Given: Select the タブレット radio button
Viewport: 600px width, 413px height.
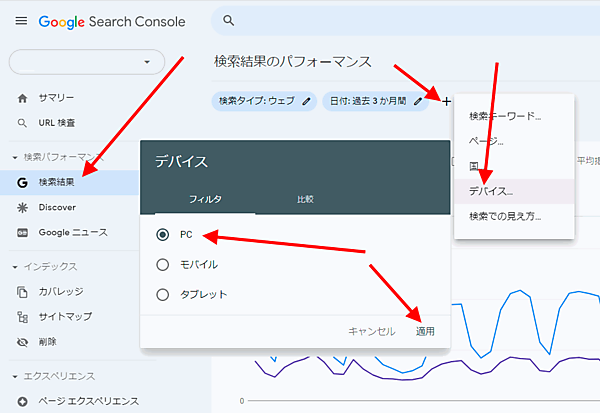Looking at the screenshot, I should click(x=163, y=294).
